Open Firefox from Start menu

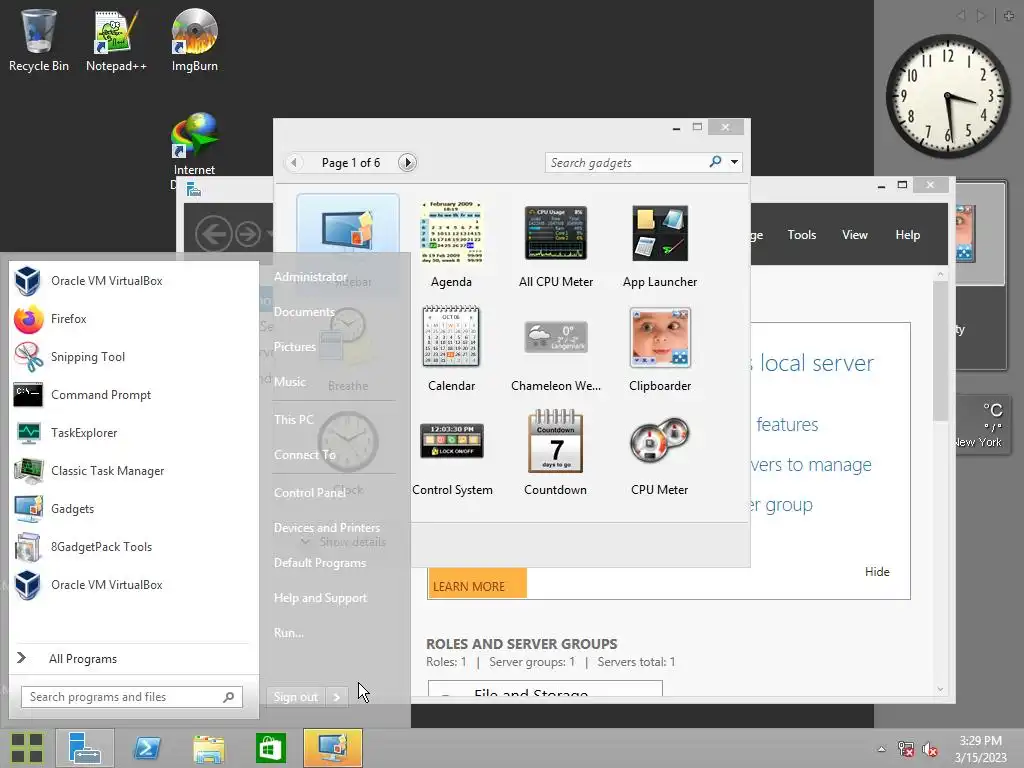pos(134,319)
